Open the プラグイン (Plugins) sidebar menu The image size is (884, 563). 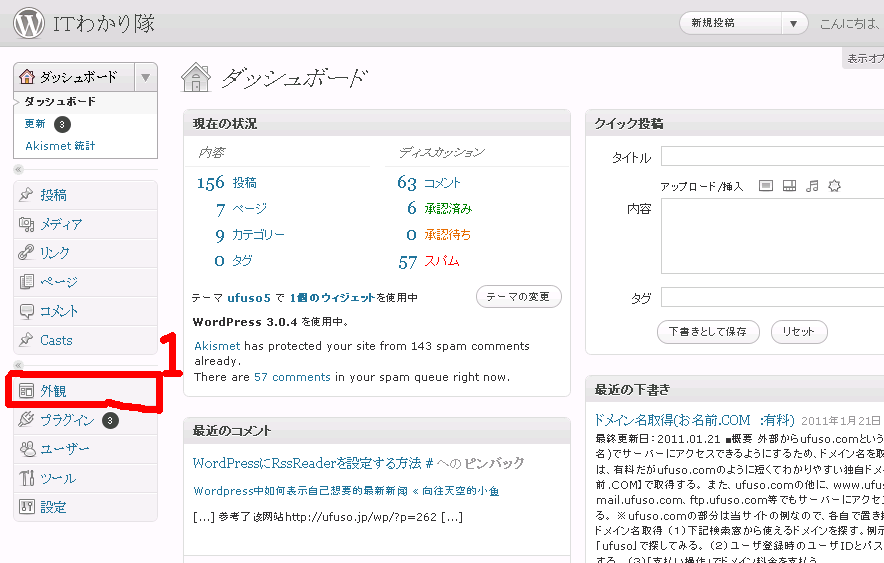pyautogui.click(x=67, y=420)
